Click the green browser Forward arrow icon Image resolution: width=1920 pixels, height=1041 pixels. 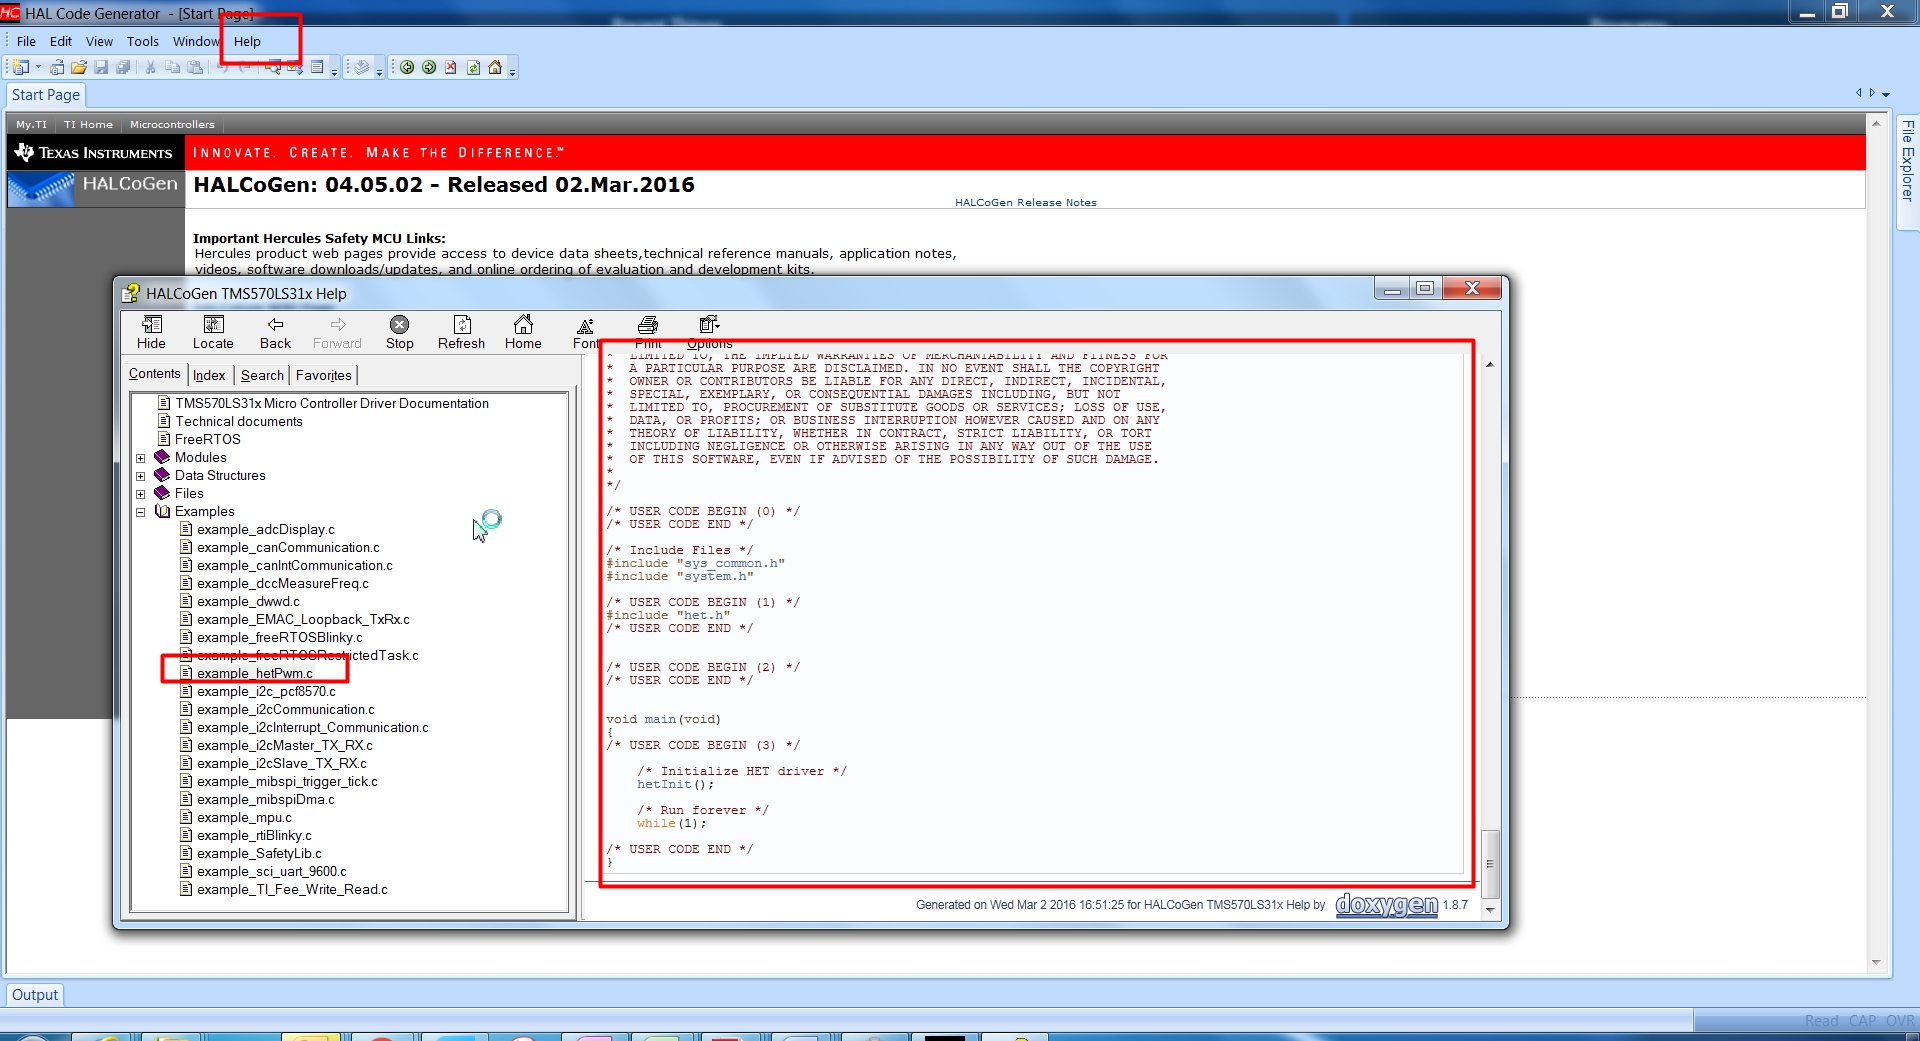point(429,67)
